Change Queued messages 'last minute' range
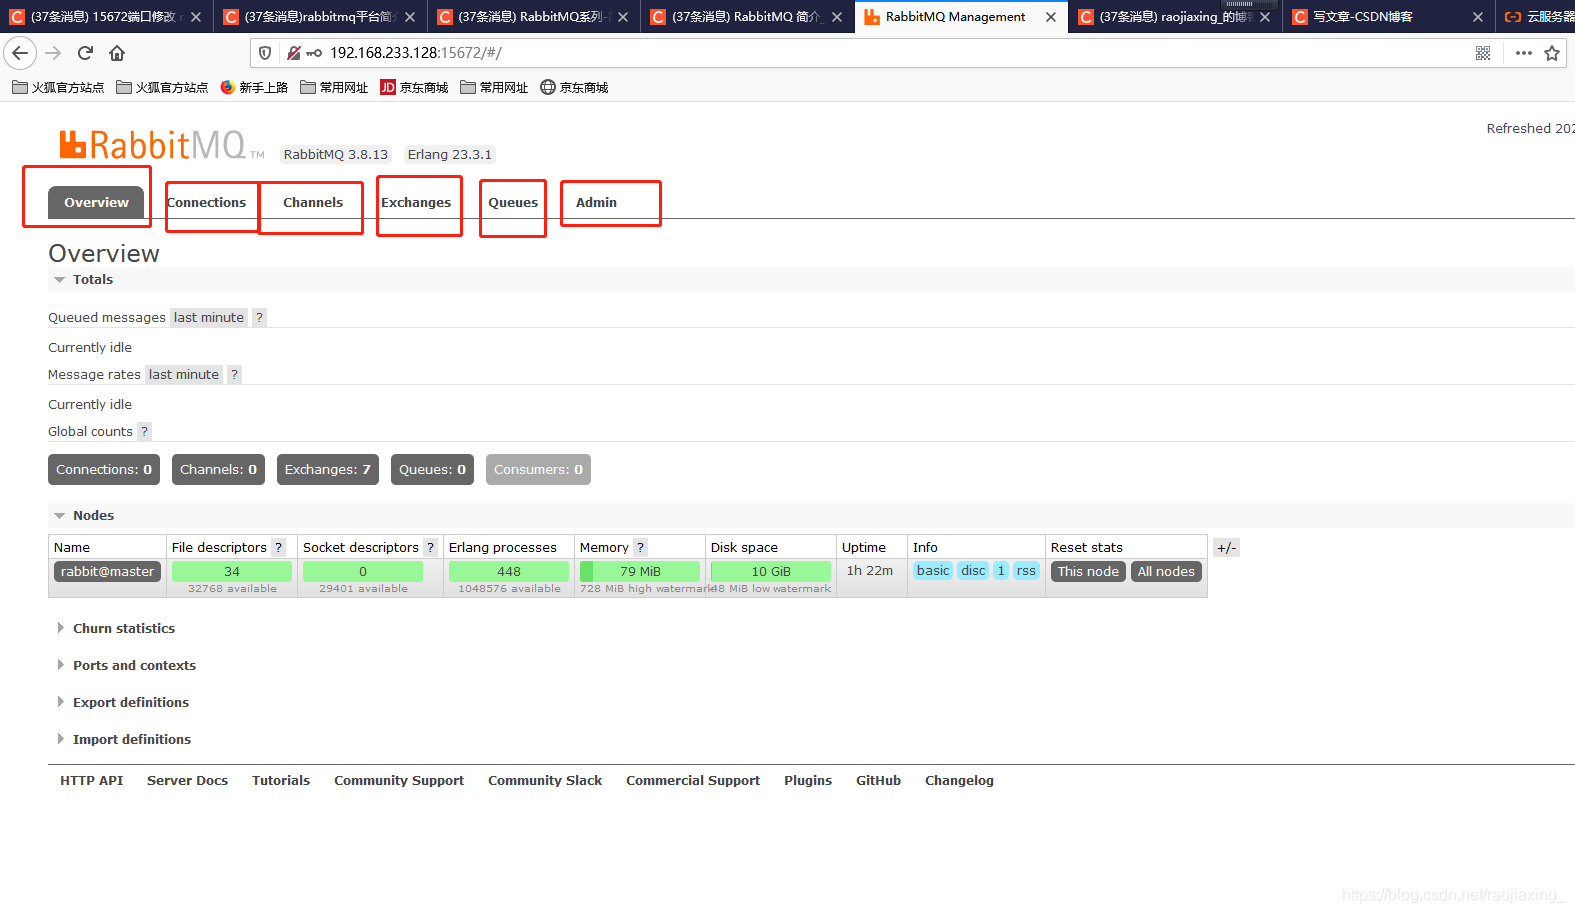 209,317
